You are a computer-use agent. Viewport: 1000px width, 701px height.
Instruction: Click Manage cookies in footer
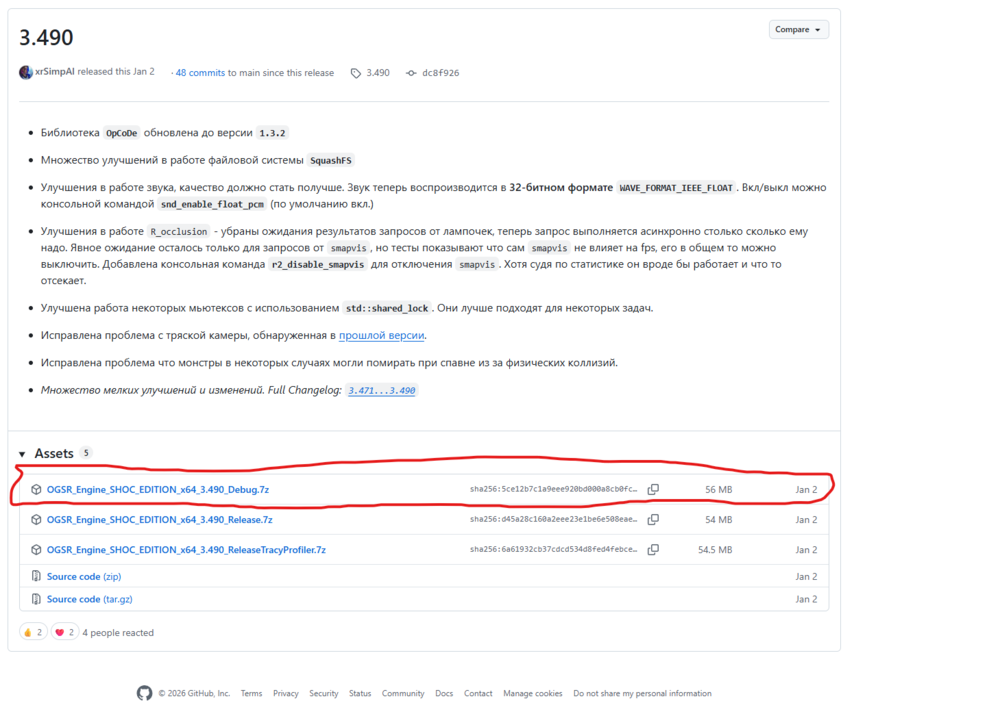point(533,693)
